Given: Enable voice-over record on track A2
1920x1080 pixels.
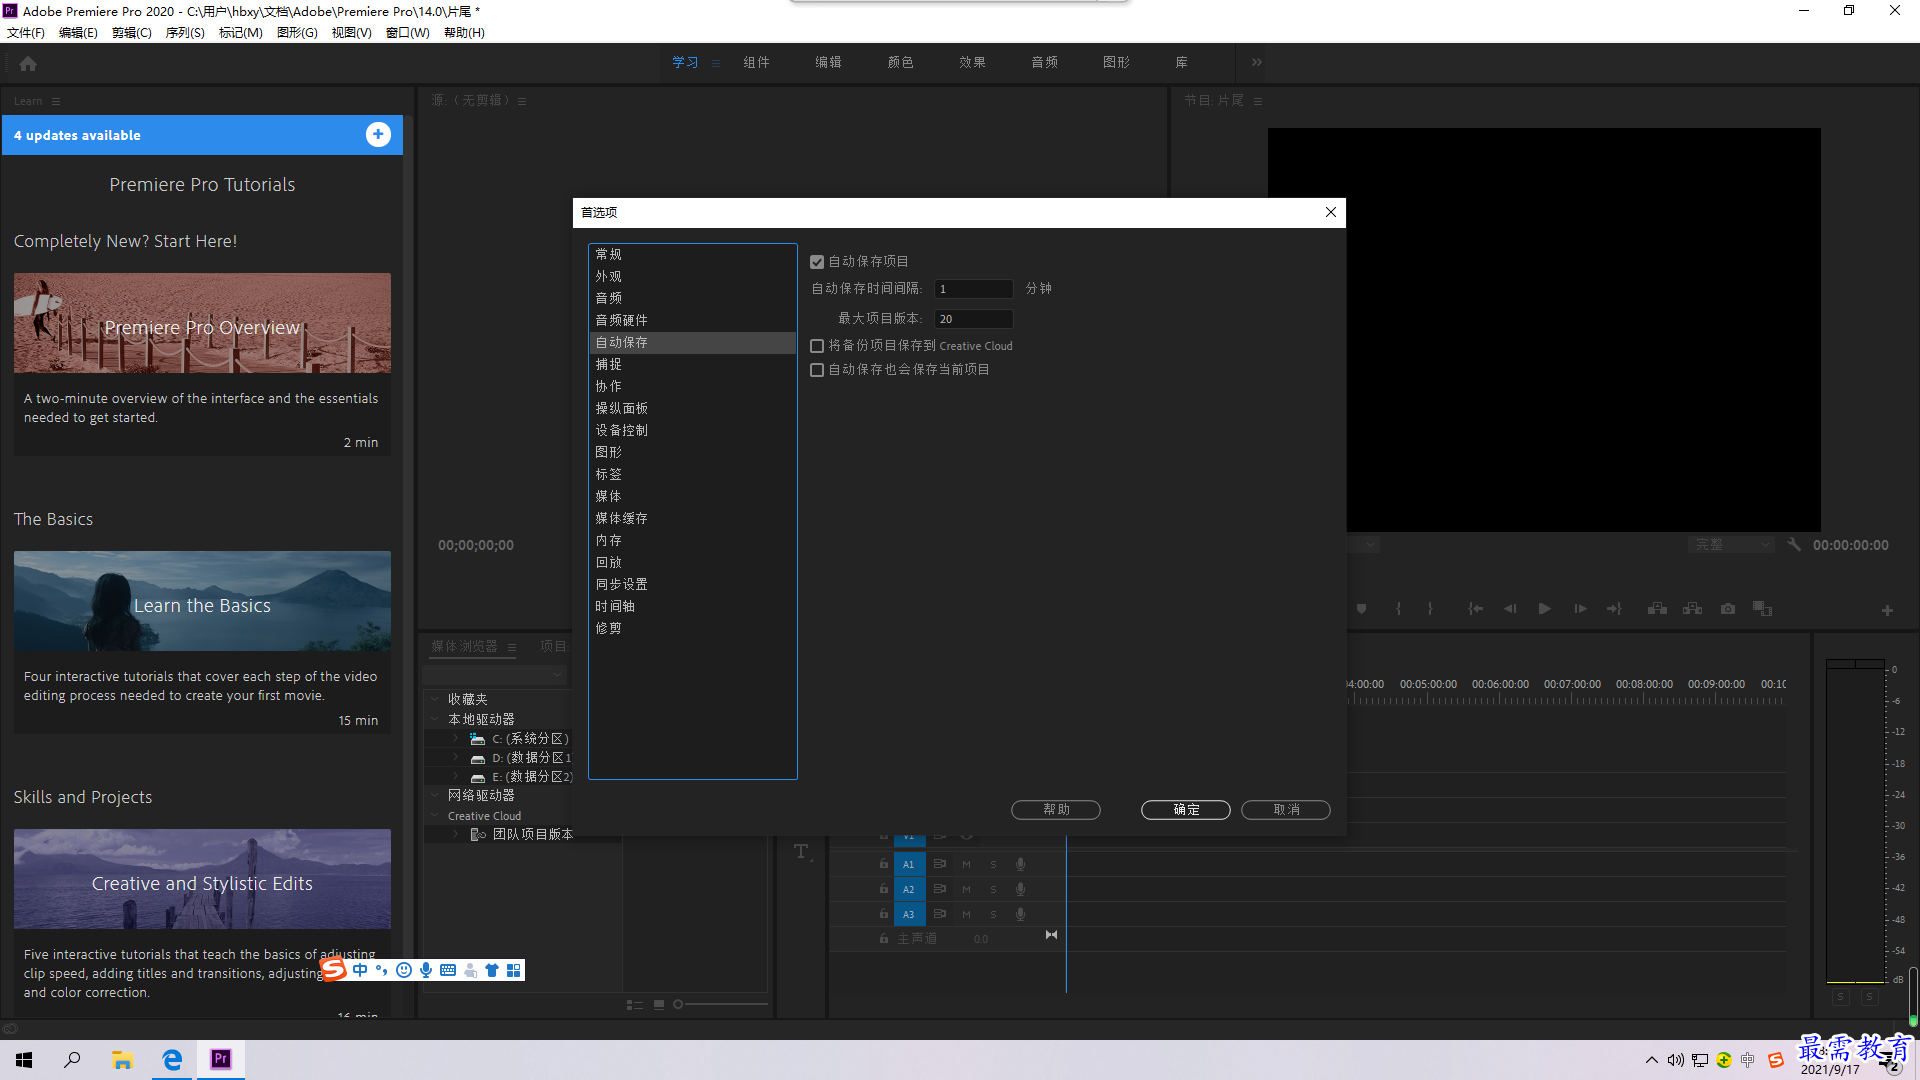Looking at the screenshot, I should tap(1020, 889).
